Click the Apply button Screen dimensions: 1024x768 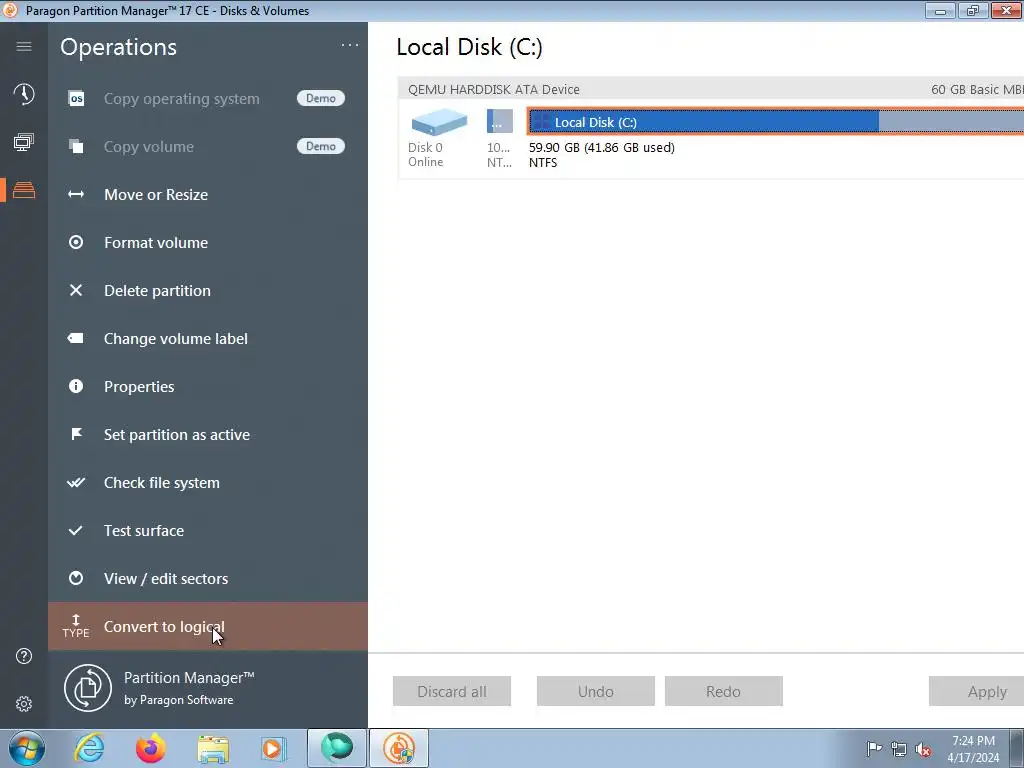(x=976, y=691)
